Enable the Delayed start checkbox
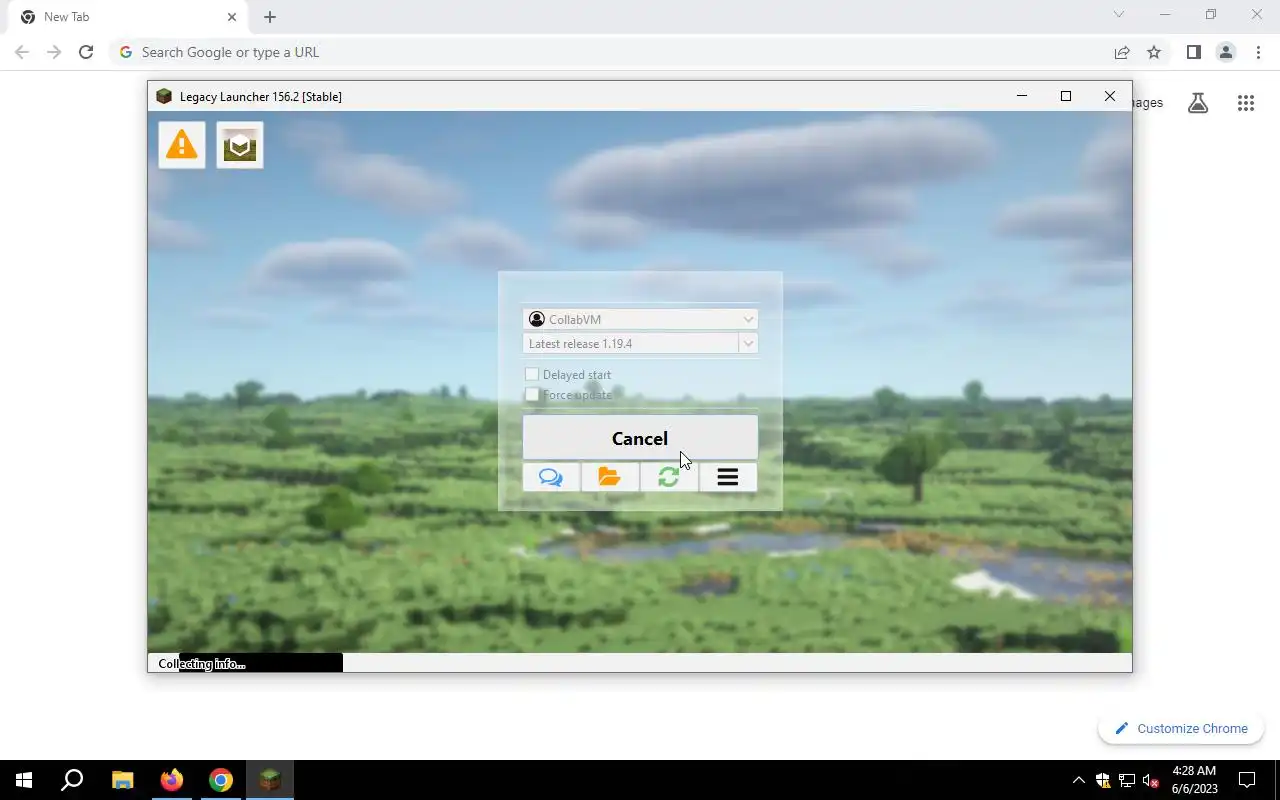1280x800 pixels. tap(532, 374)
